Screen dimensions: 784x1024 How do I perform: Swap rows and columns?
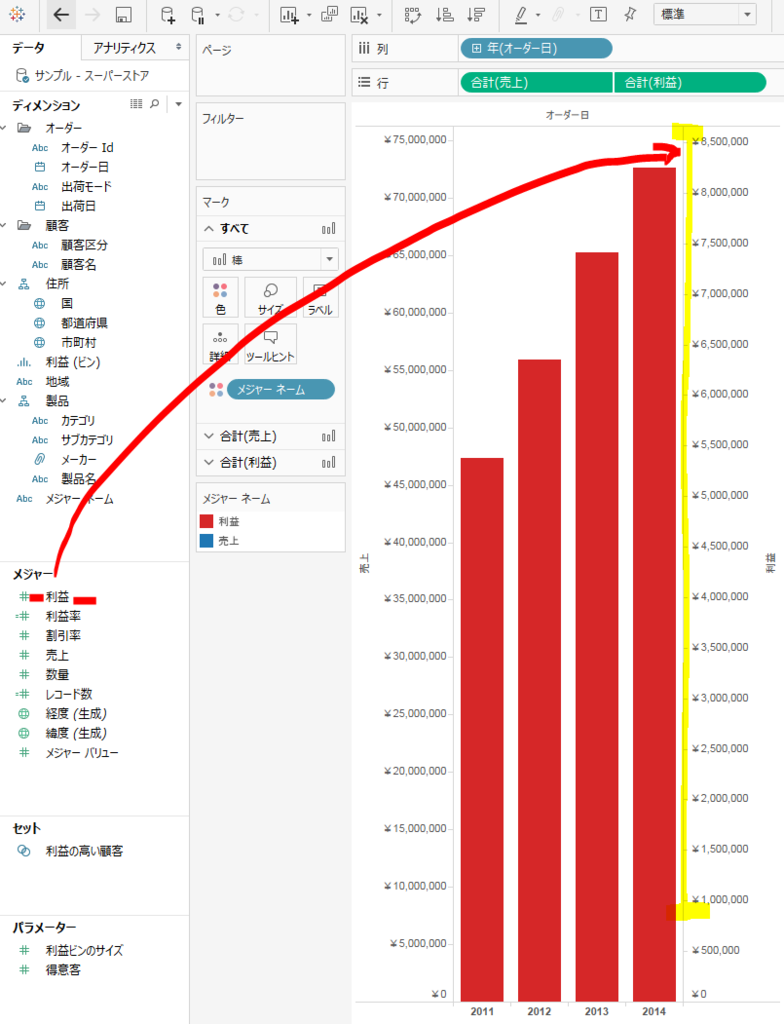(412, 14)
